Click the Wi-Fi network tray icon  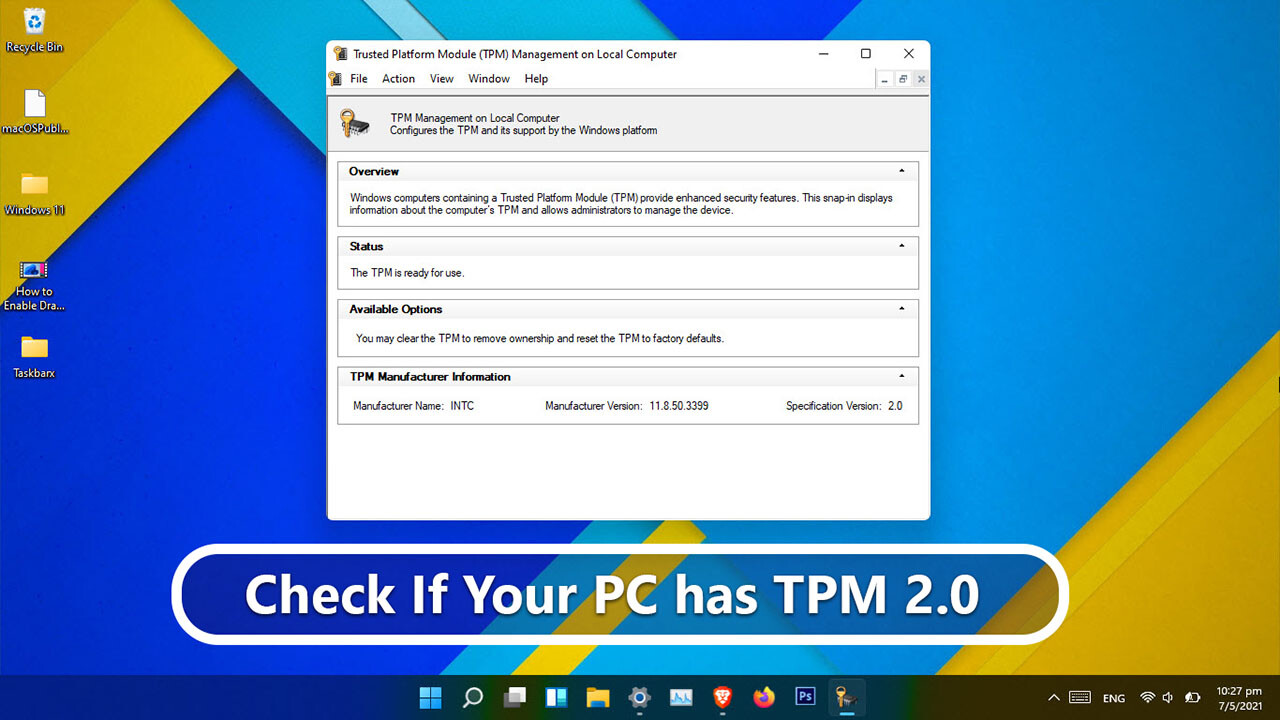1147,698
